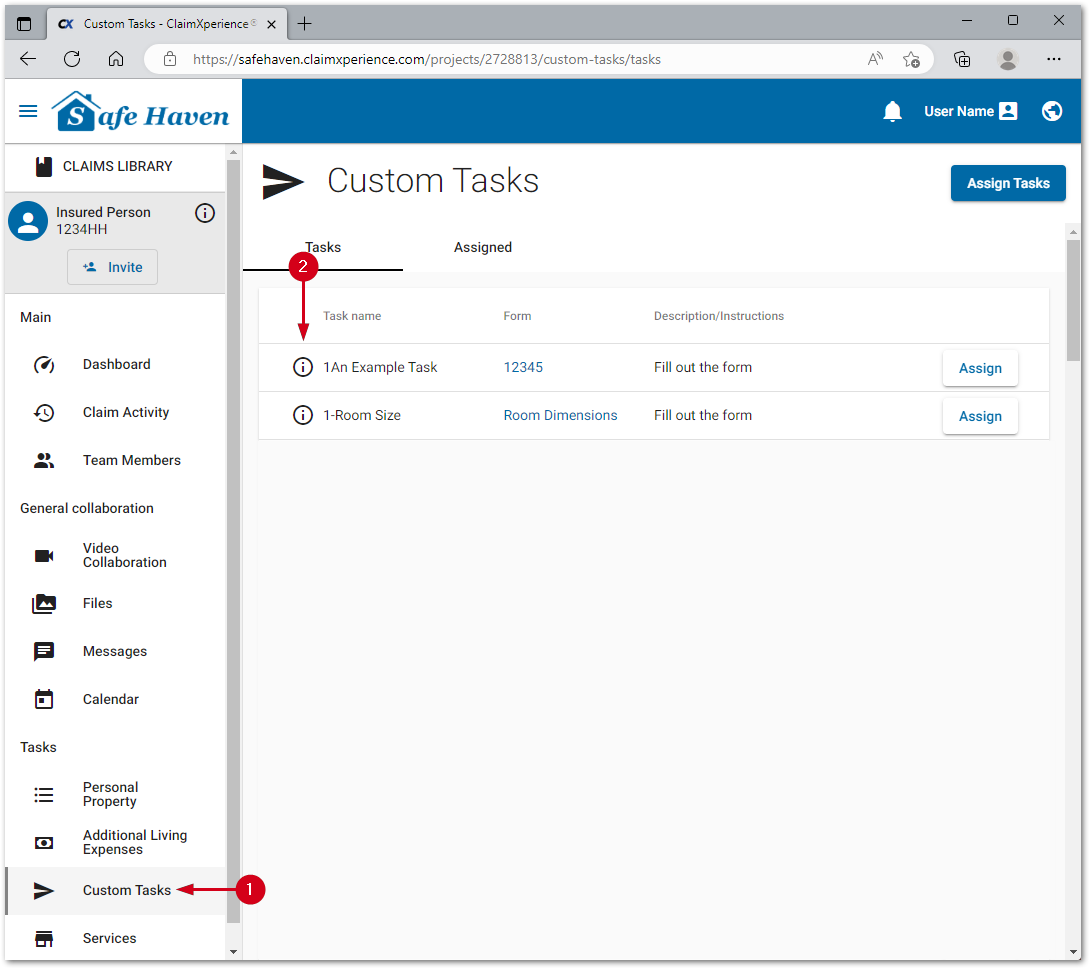This screenshot has width=1090, height=969.
Task: Click the Invite button
Action: click(x=112, y=267)
